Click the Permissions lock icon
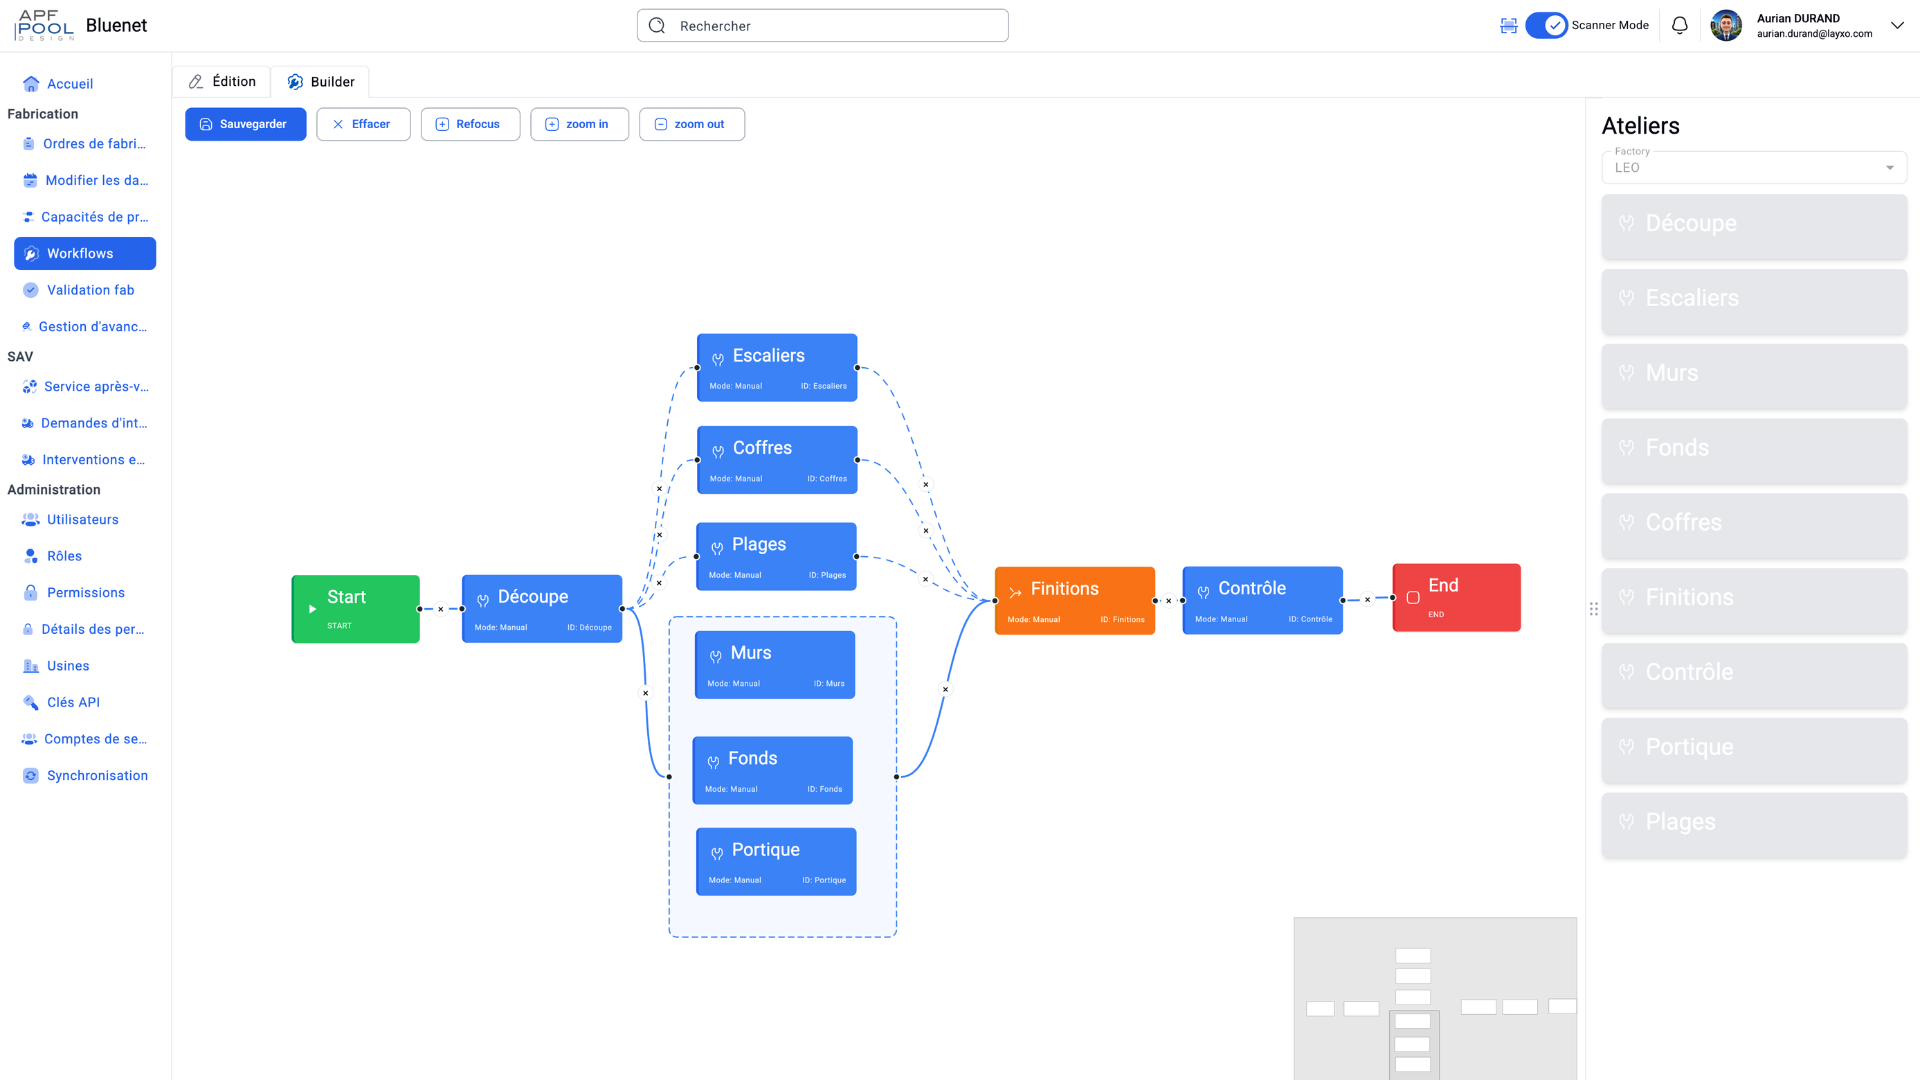 (31, 593)
